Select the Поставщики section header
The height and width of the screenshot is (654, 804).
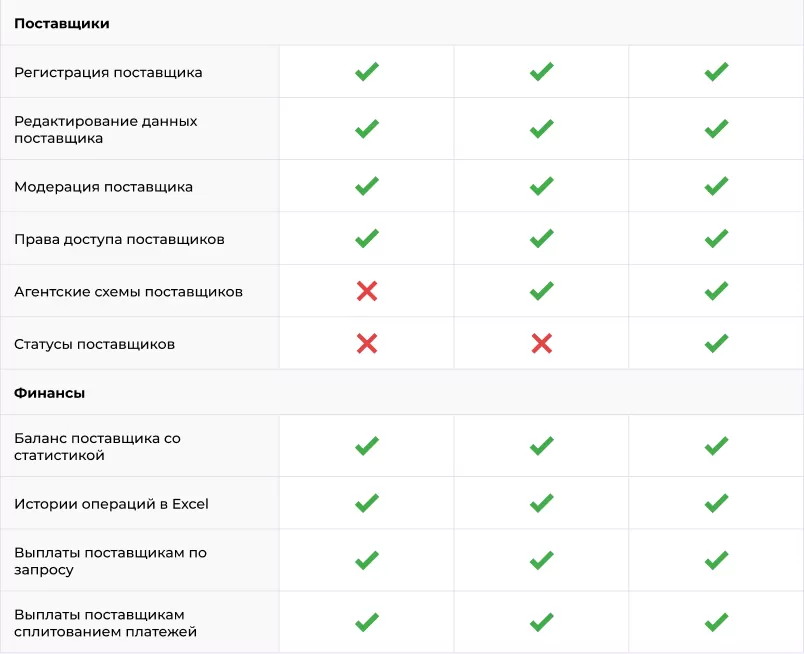tap(62, 23)
